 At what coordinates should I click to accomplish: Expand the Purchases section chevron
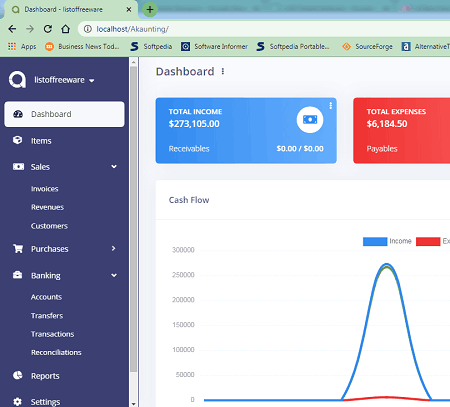click(x=114, y=248)
